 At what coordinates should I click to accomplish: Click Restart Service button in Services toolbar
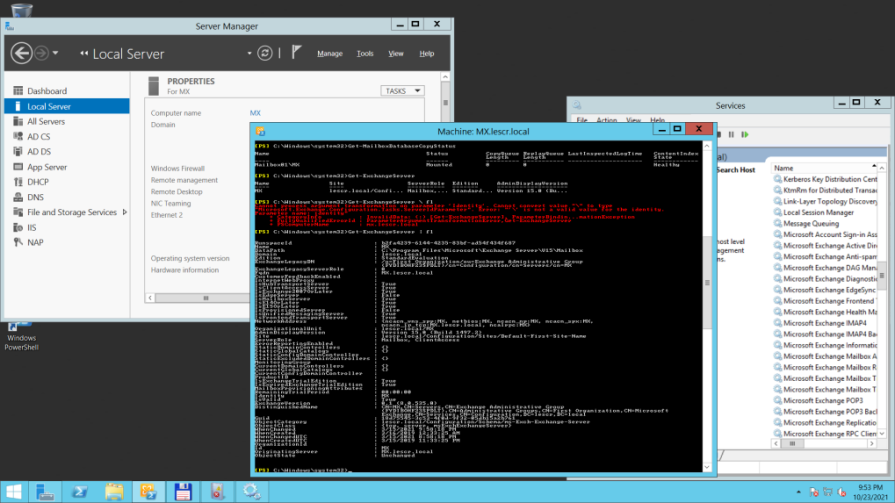[x=745, y=135]
